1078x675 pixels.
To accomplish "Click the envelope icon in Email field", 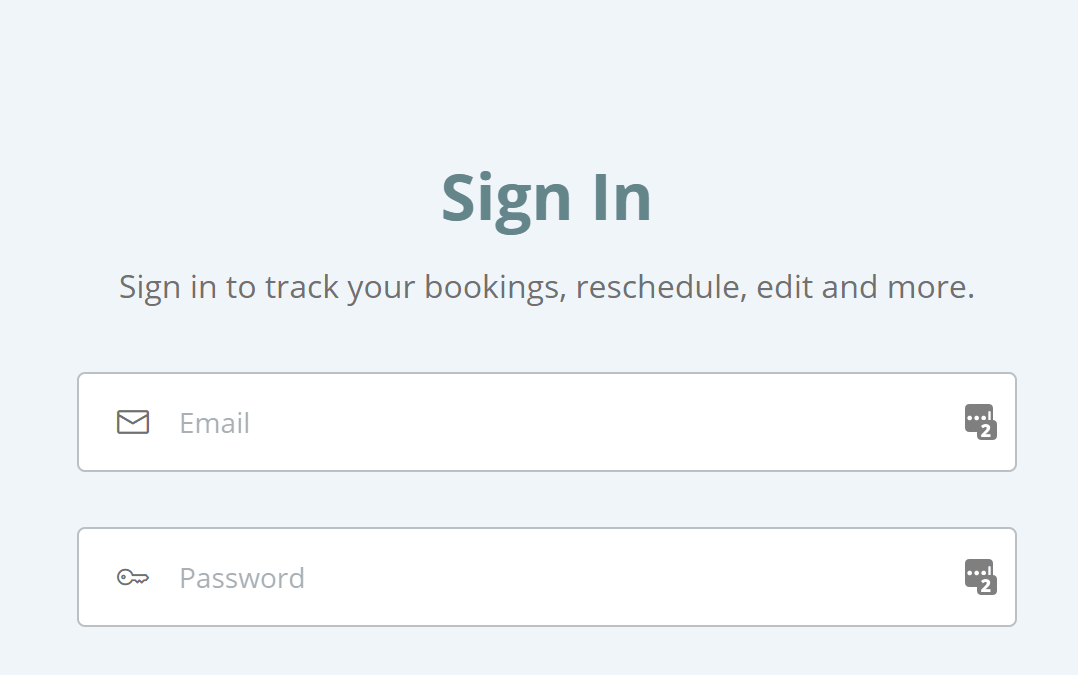I will pyautogui.click(x=133, y=422).
